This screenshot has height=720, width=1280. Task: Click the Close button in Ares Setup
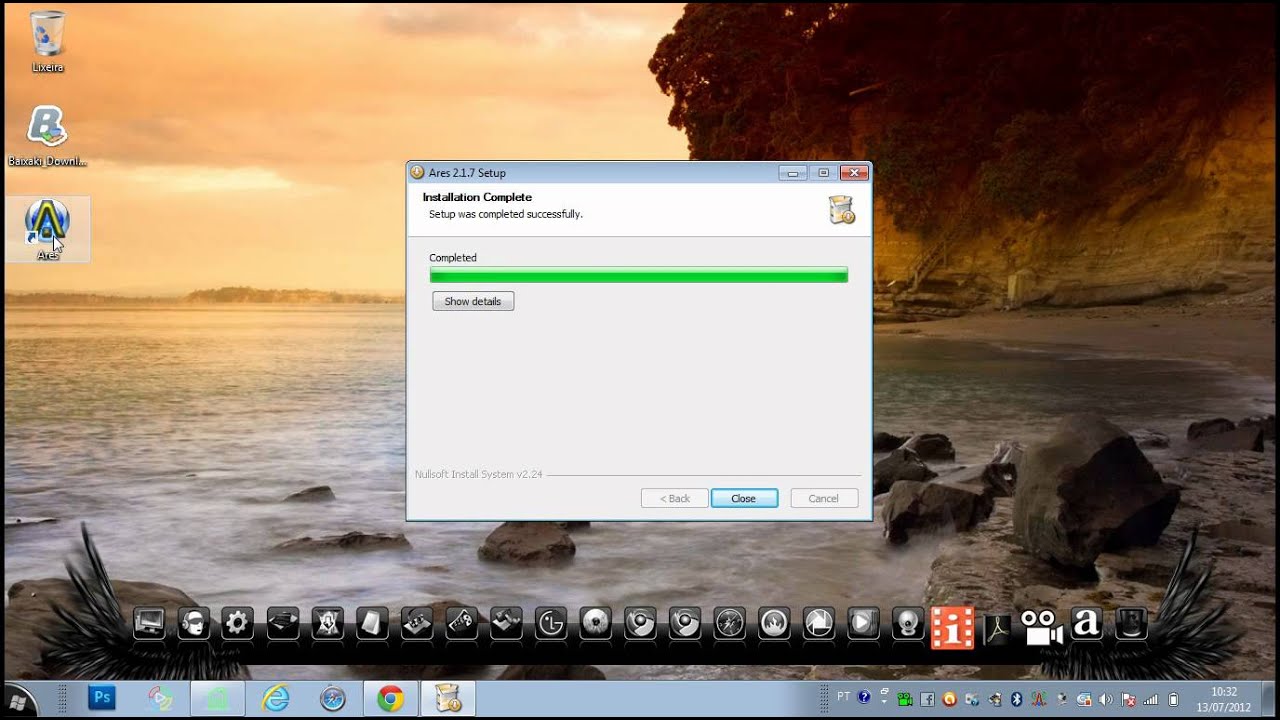744,498
